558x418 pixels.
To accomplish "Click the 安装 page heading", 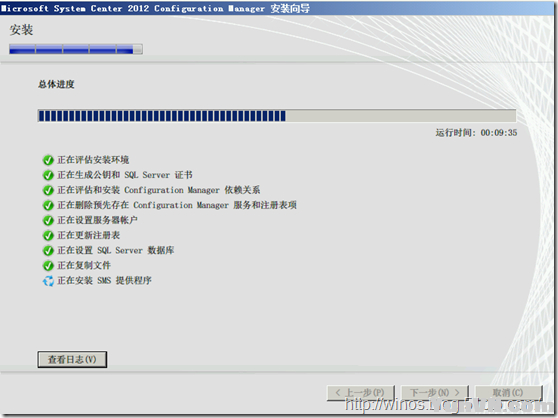I will pyautogui.click(x=21, y=30).
